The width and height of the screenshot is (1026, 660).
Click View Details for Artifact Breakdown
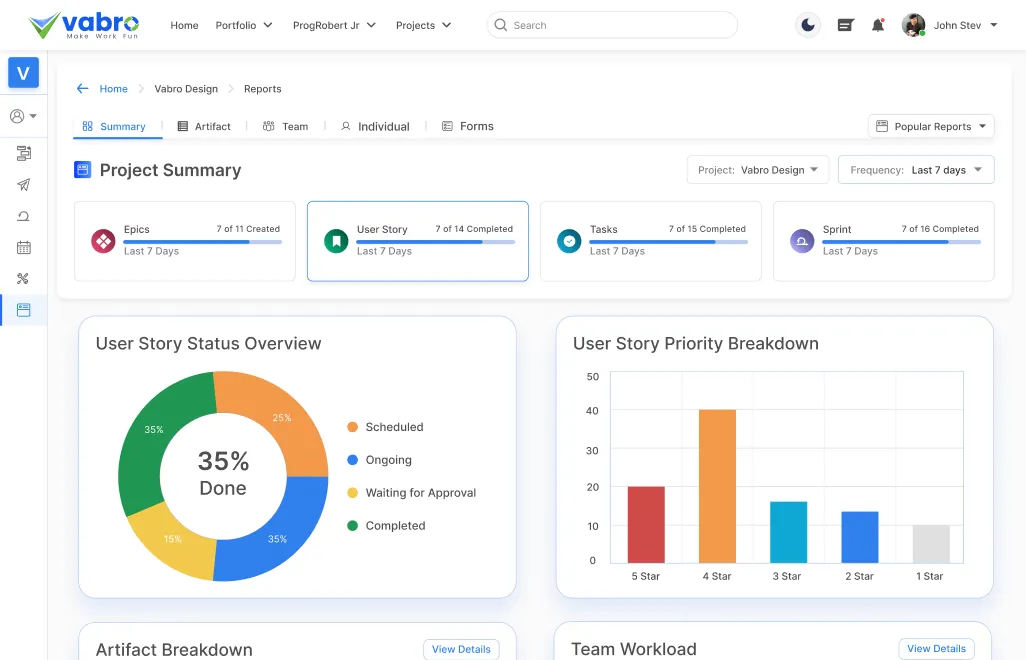coord(461,649)
